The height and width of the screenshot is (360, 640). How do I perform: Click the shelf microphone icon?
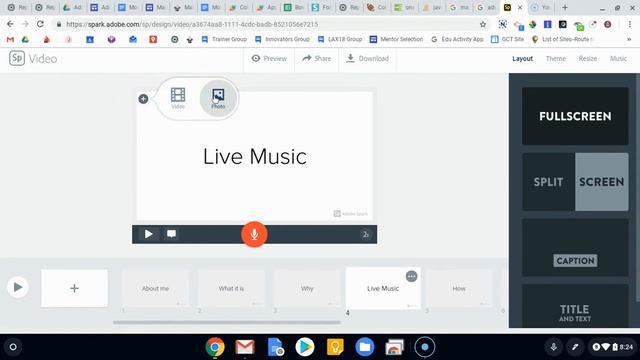coord(553,347)
